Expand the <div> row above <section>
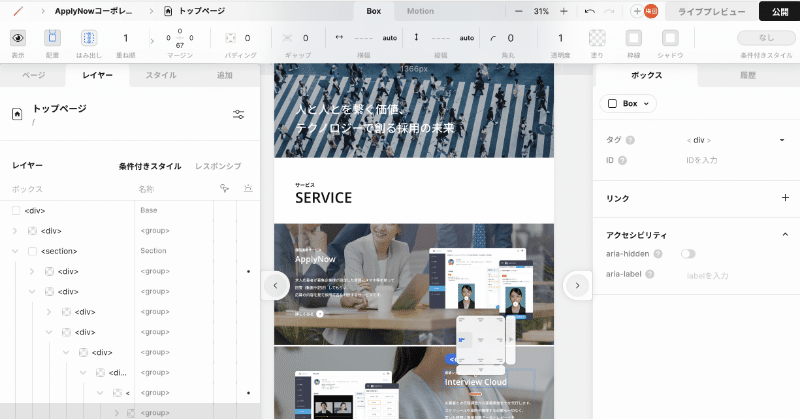800x419 pixels. pos(15,231)
